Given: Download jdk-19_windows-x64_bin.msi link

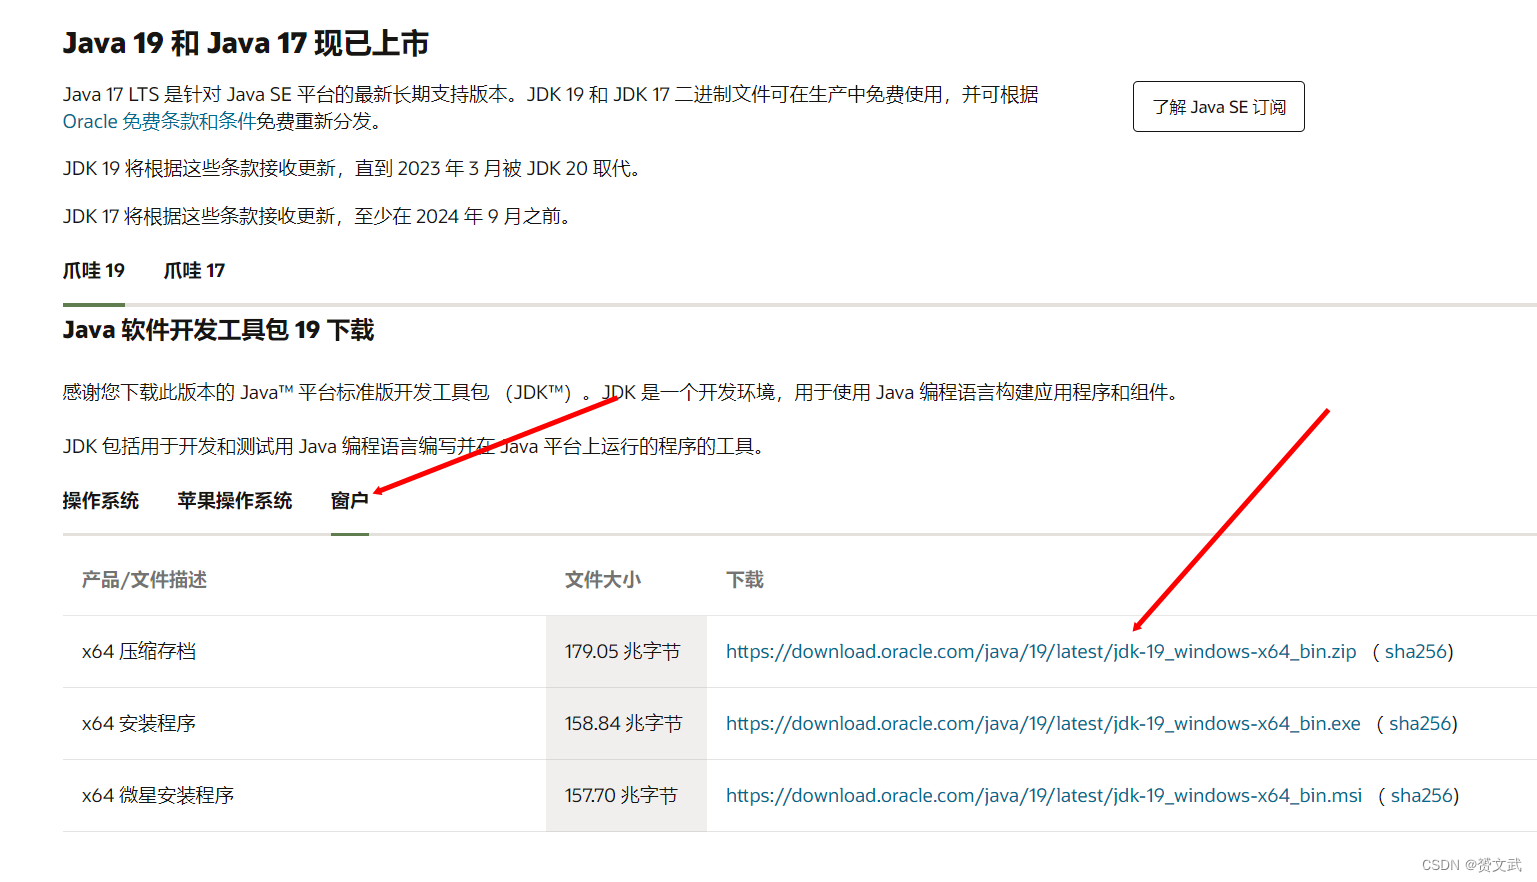Looking at the screenshot, I should tap(1044, 795).
